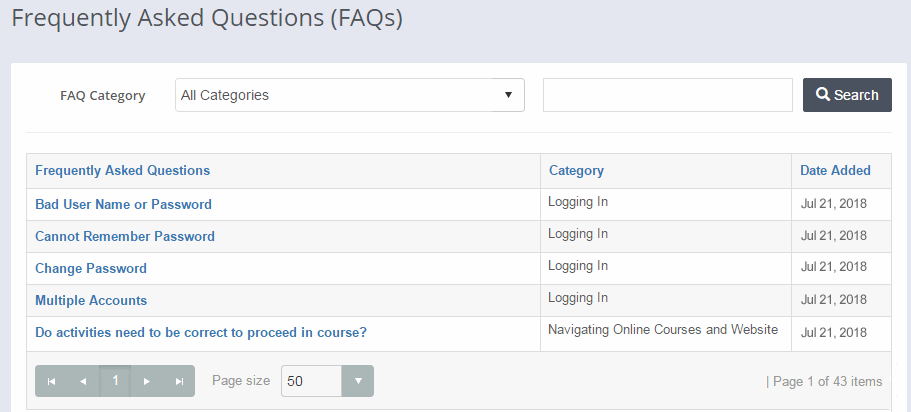Open "Cannot Remember Password" FAQ
Viewport: 911px width, 412px height.
pyautogui.click(x=125, y=237)
